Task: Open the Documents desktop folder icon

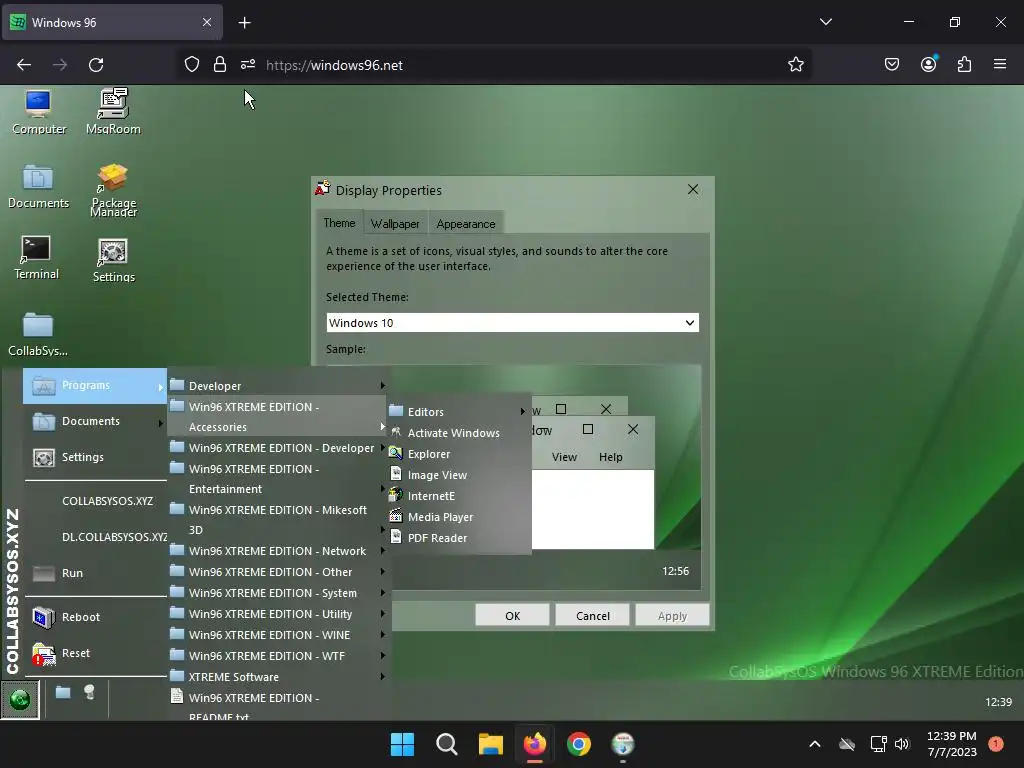Action: (x=38, y=187)
